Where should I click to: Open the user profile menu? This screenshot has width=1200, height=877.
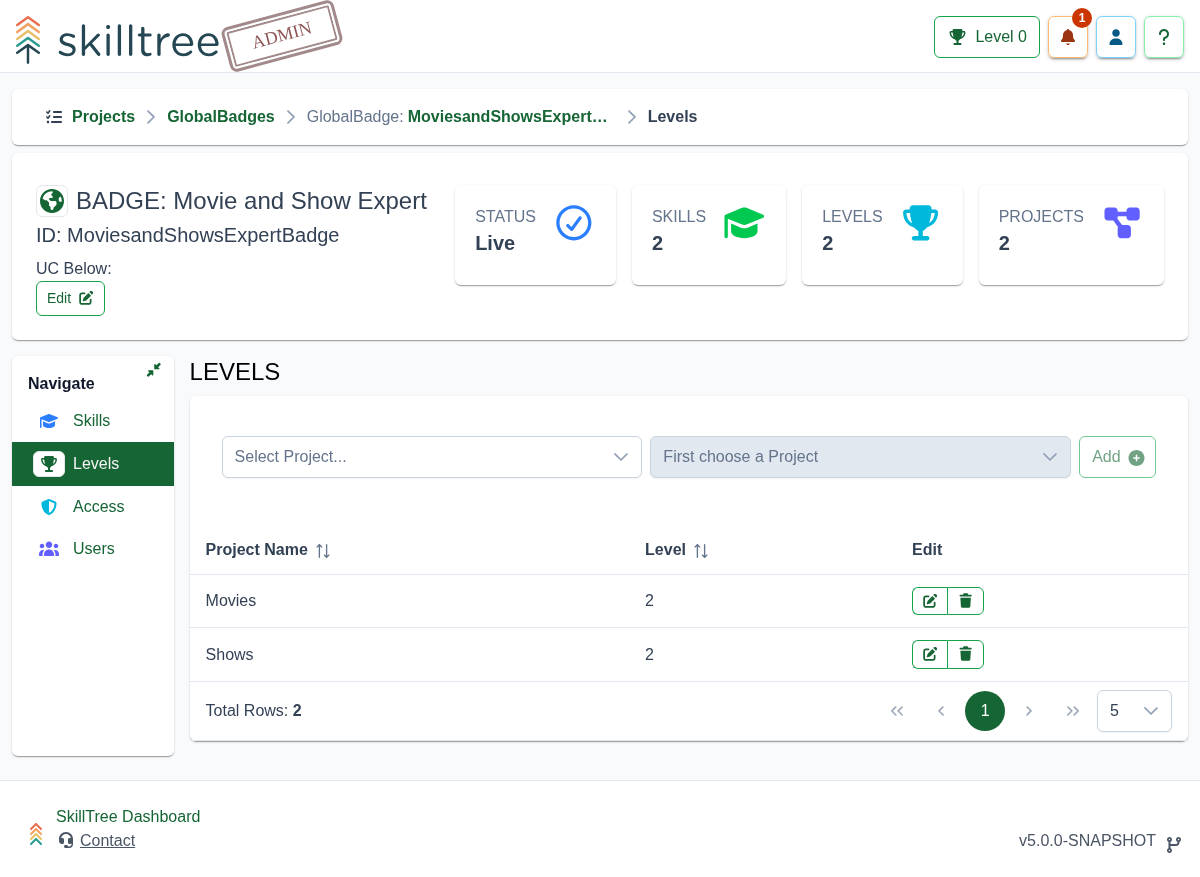pos(1116,37)
